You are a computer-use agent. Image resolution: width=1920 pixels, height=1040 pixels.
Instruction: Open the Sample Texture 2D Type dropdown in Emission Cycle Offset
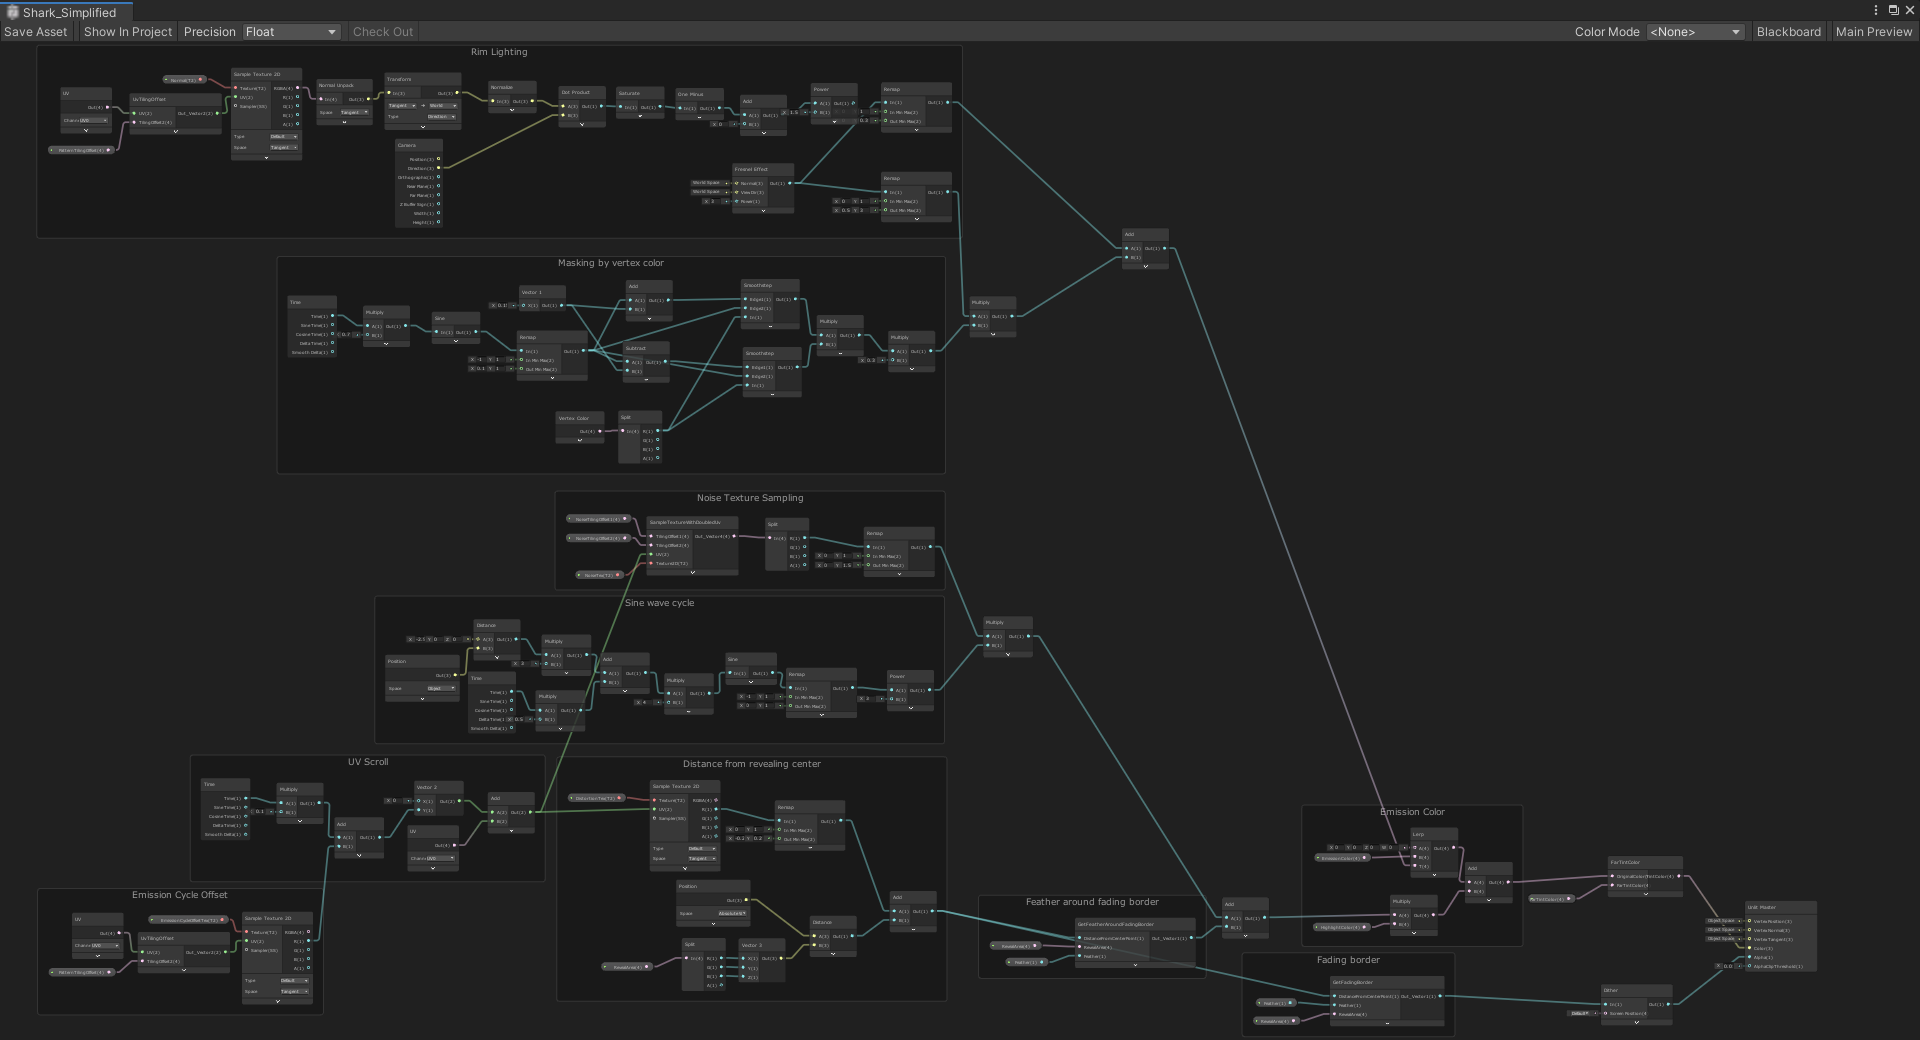point(294,980)
